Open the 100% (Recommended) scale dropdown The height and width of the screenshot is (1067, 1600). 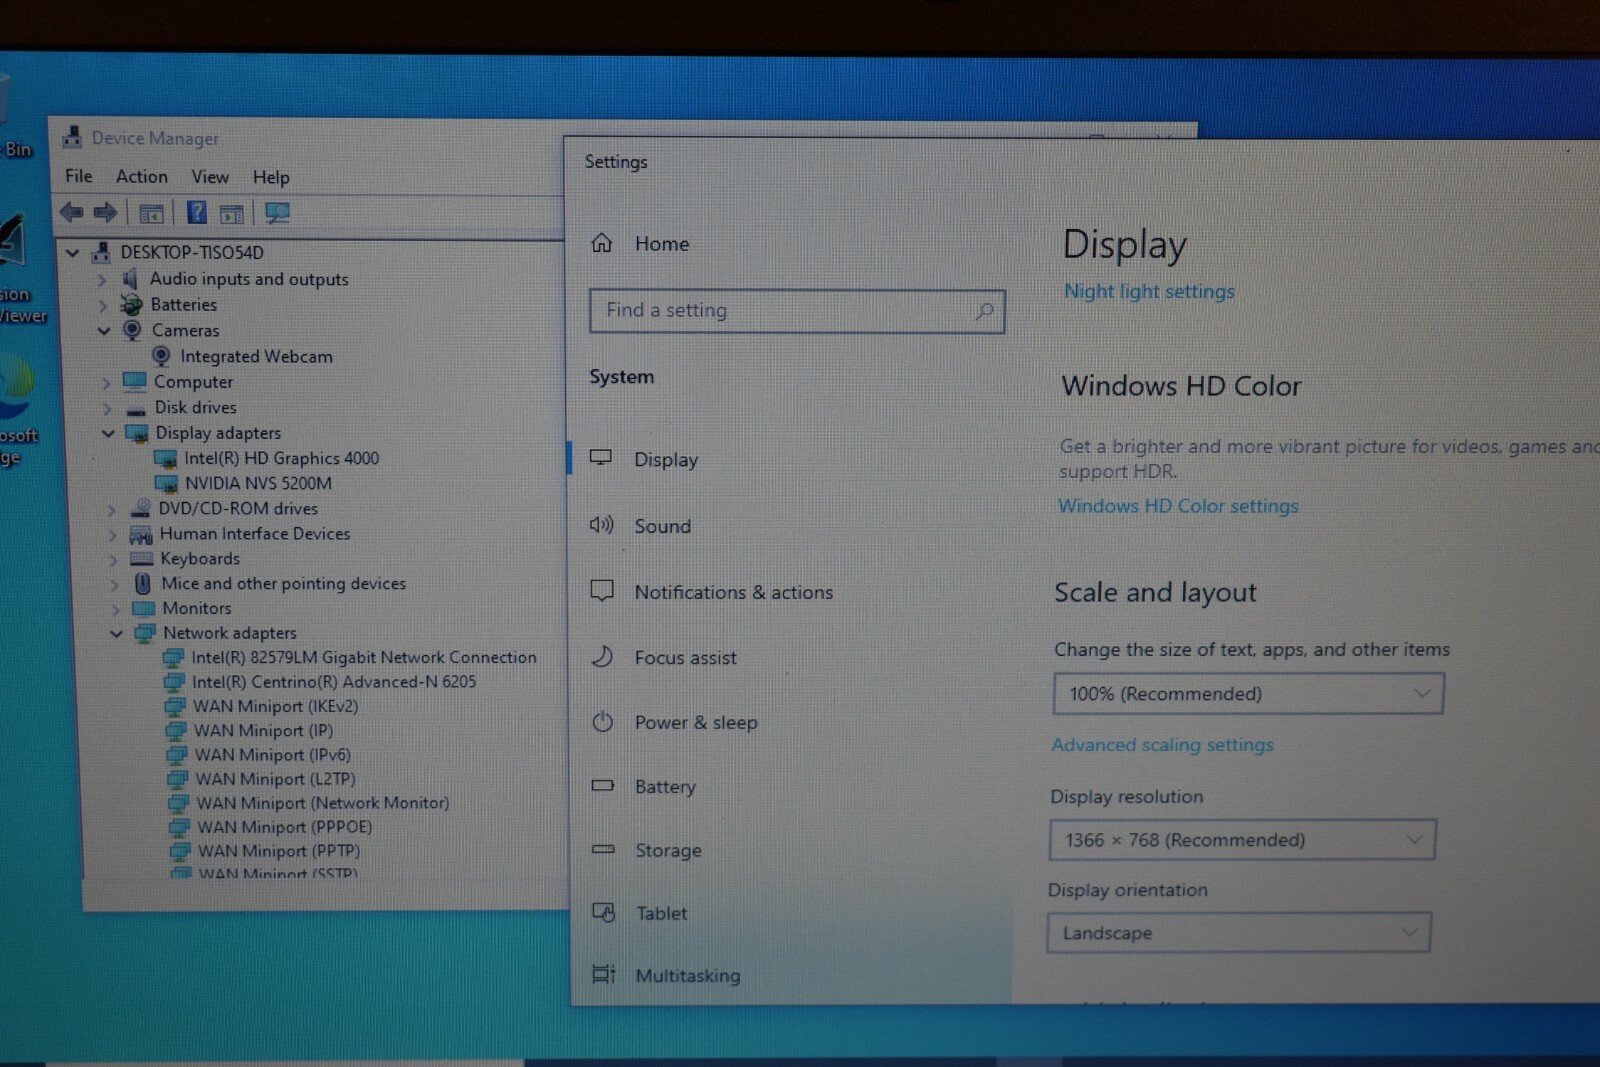click(x=1248, y=694)
